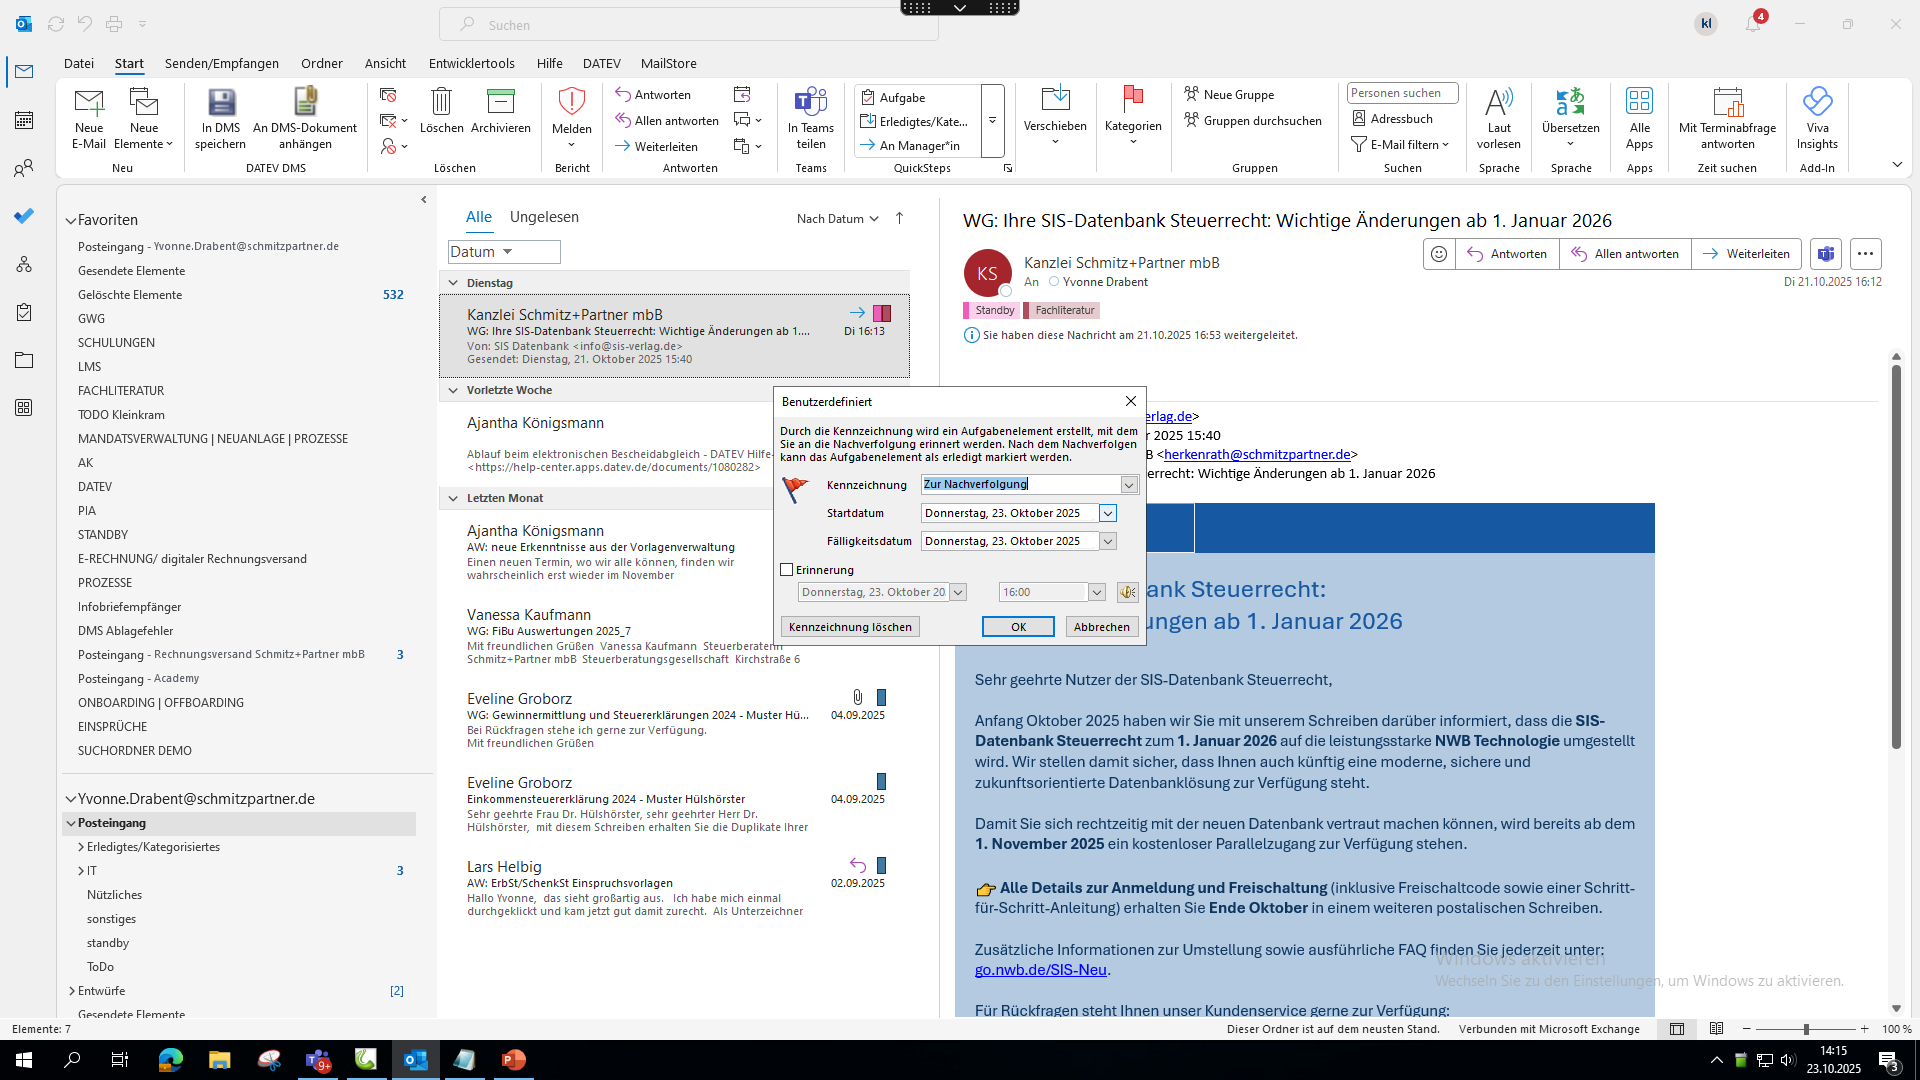Viewport: 1920px width, 1080px height.
Task: Click Allen antworten in the reading pane
Action: [x=1625, y=254]
